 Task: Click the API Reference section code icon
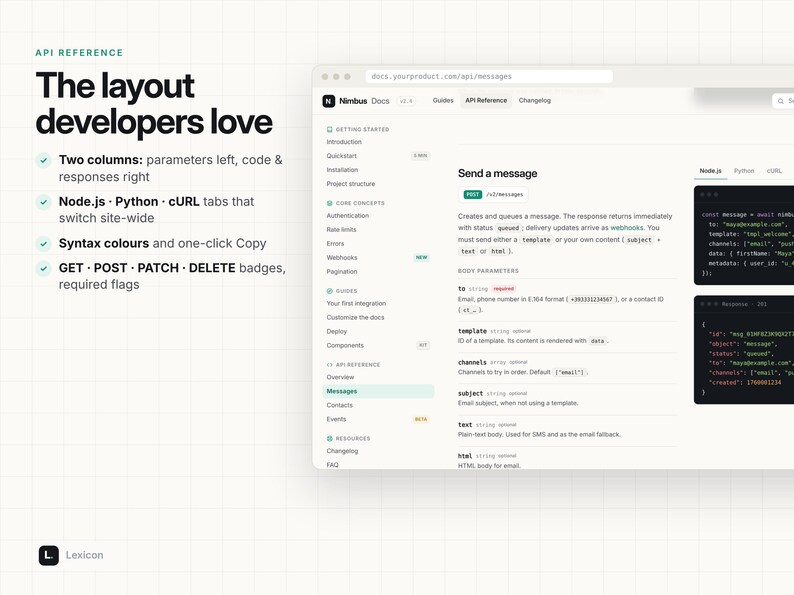coord(330,365)
